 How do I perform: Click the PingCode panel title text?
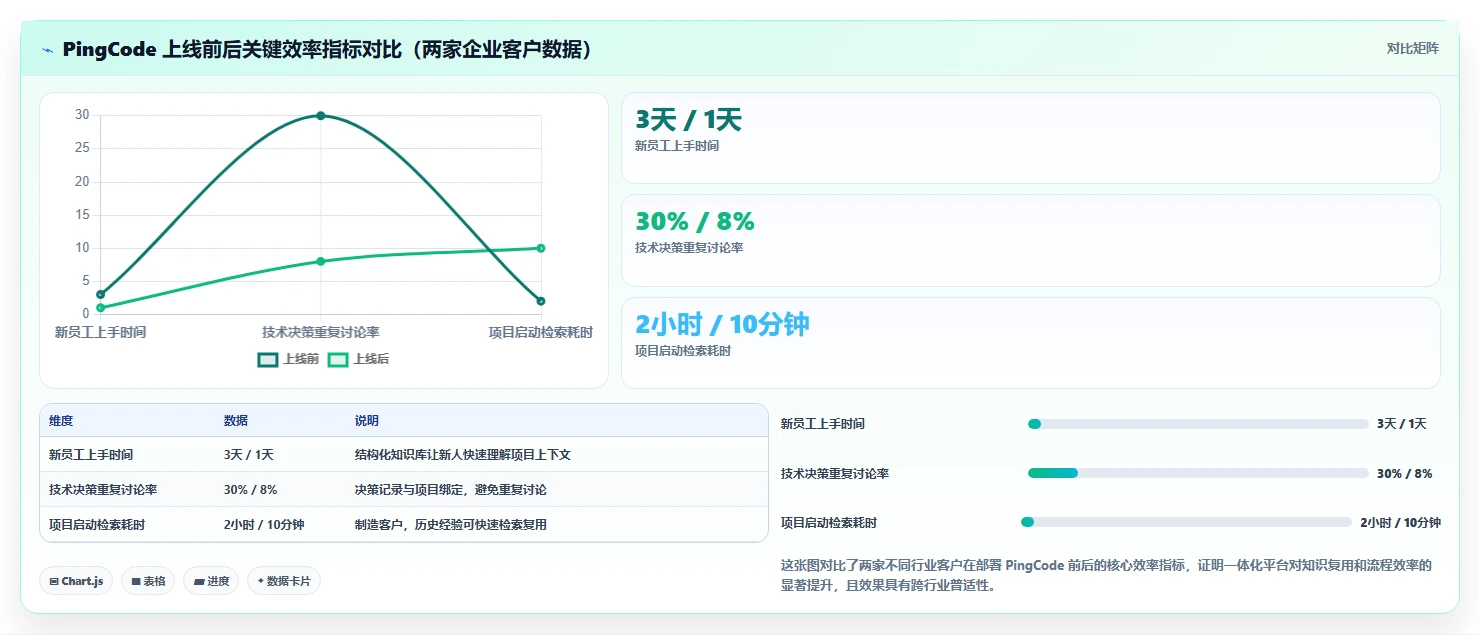327,49
